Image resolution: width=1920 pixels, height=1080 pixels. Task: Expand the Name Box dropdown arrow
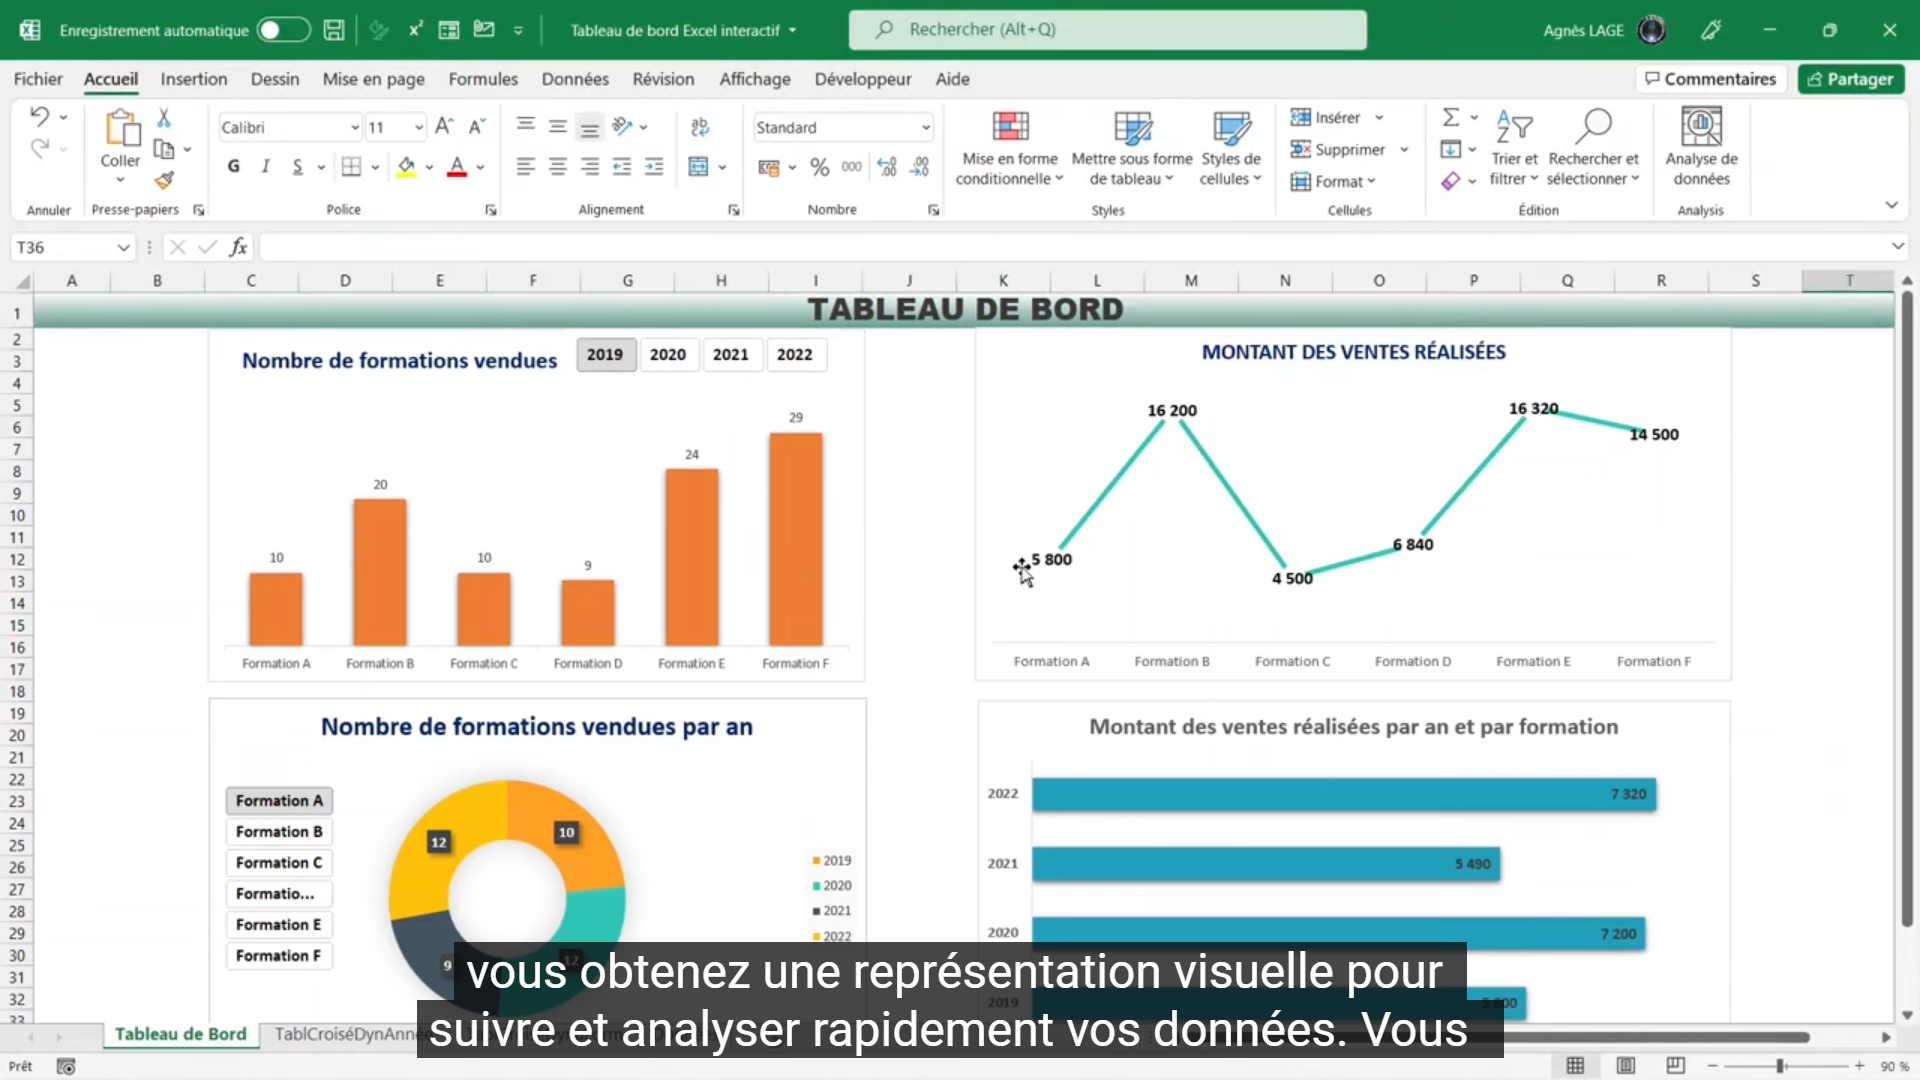(123, 247)
